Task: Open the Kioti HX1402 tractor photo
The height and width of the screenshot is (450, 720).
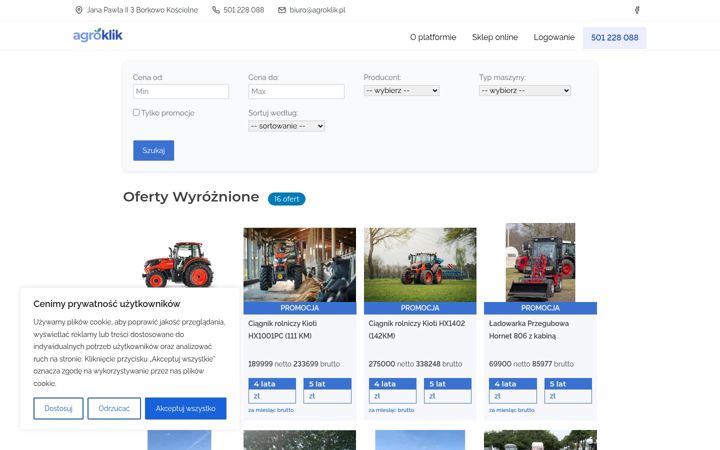Action: tap(420, 264)
